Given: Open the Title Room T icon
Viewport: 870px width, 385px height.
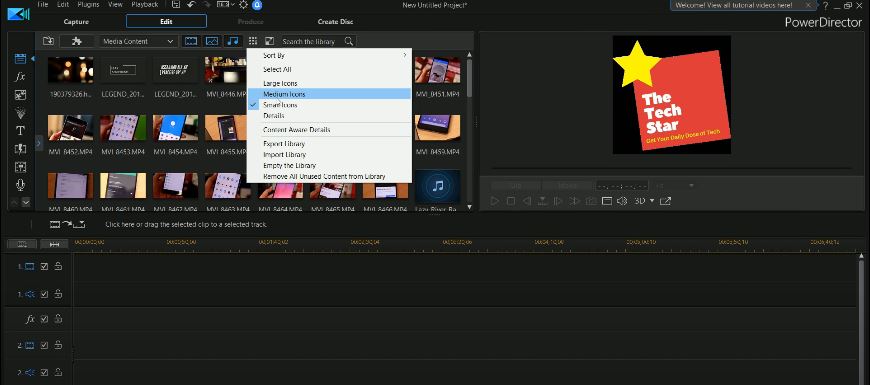Looking at the screenshot, I should [20, 131].
